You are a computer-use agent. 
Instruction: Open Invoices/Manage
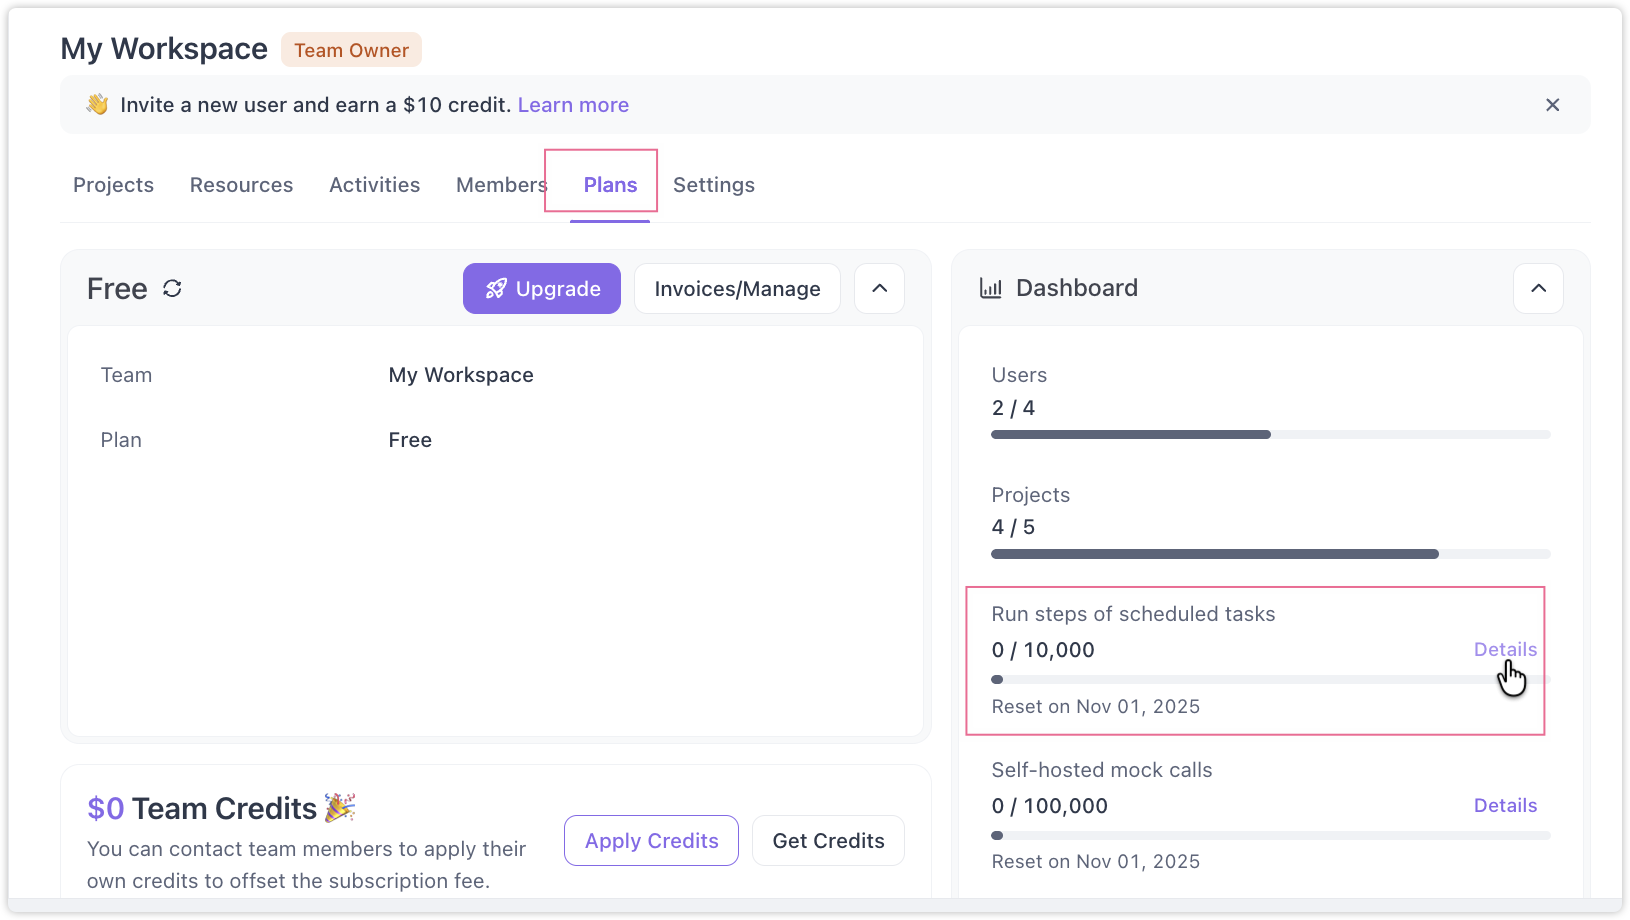(737, 289)
